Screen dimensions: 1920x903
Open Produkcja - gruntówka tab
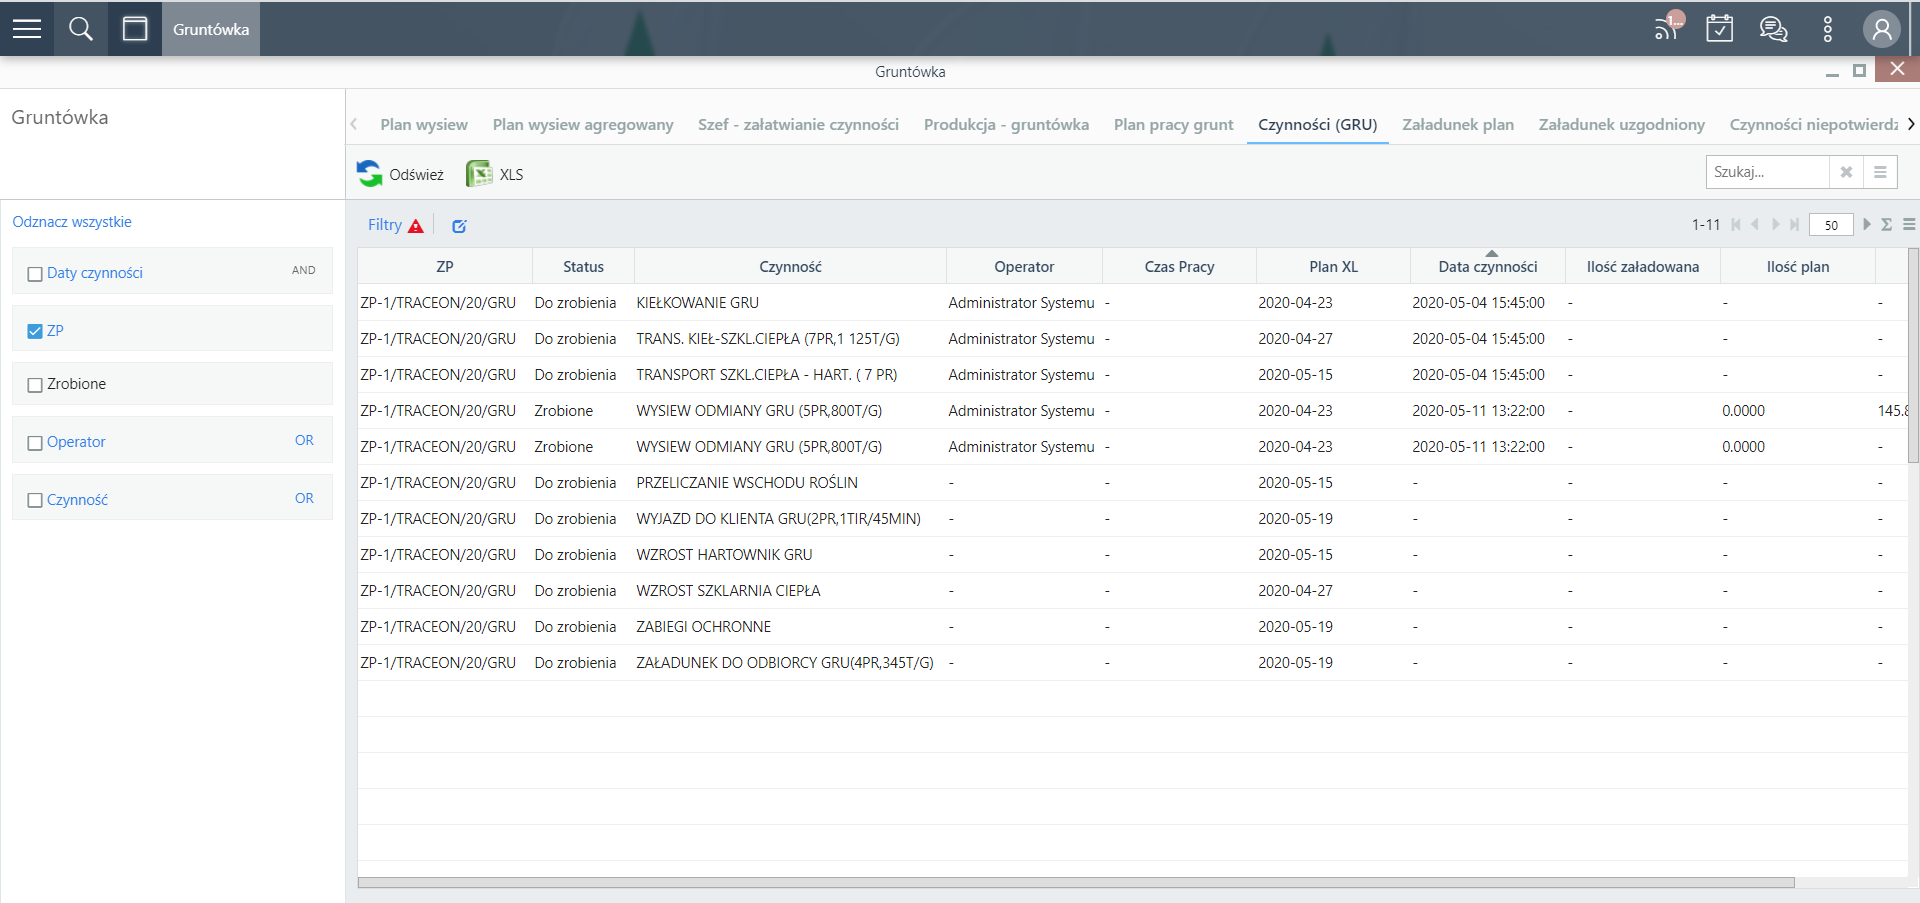pos(1006,124)
